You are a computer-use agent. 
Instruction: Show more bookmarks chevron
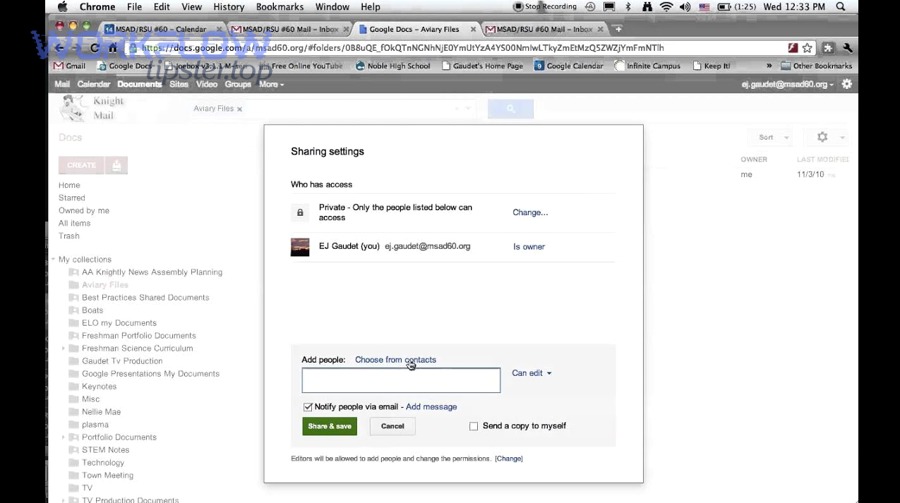[x=769, y=66]
